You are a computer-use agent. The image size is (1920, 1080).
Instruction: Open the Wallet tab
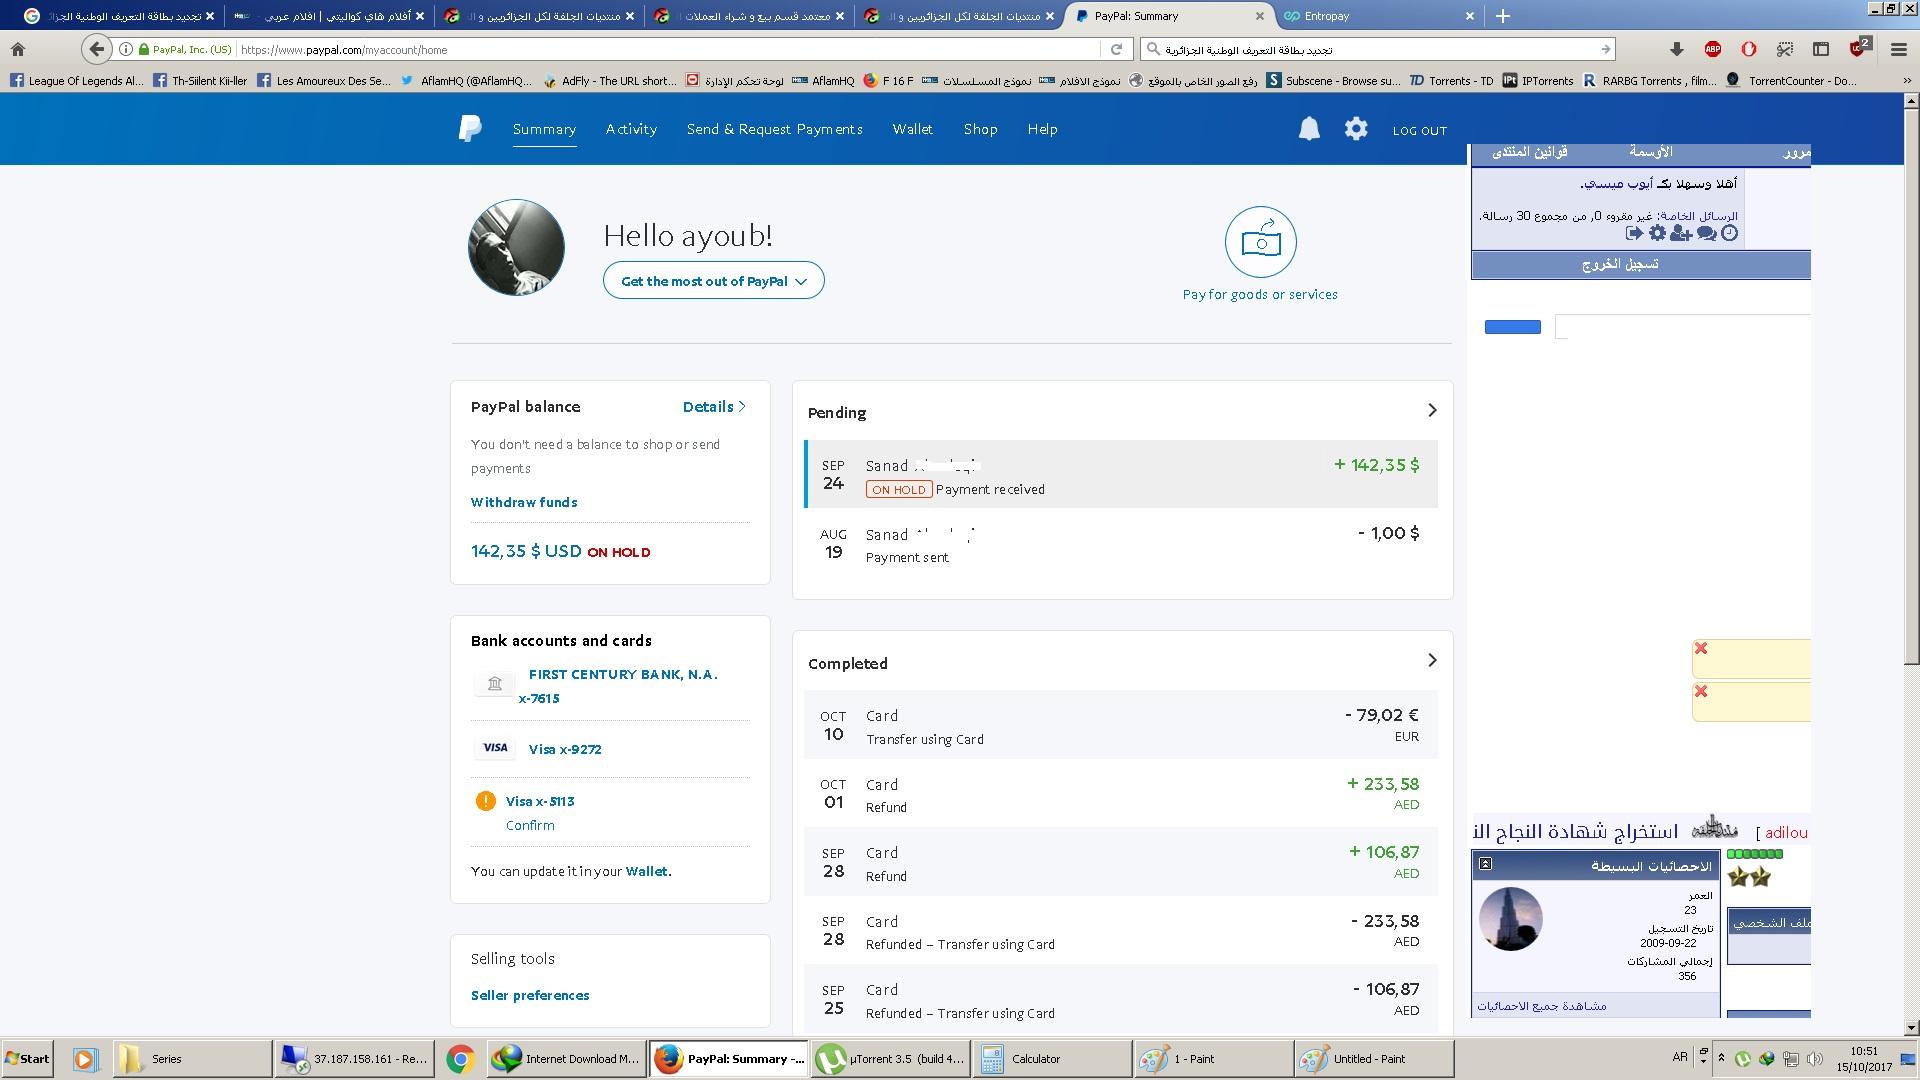[x=912, y=129]
